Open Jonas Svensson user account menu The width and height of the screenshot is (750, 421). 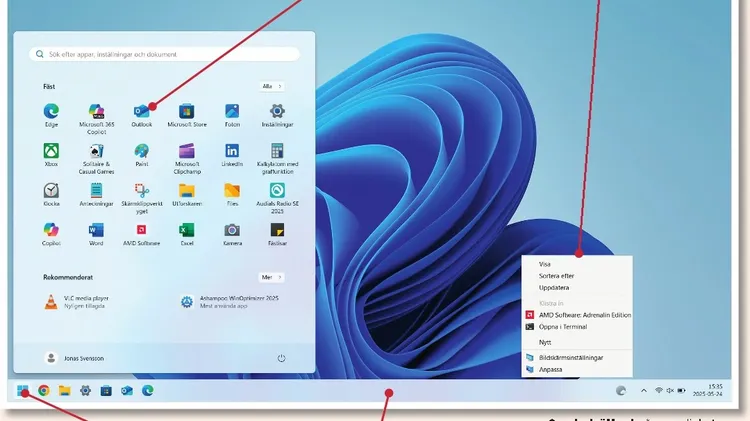(74, 358)
